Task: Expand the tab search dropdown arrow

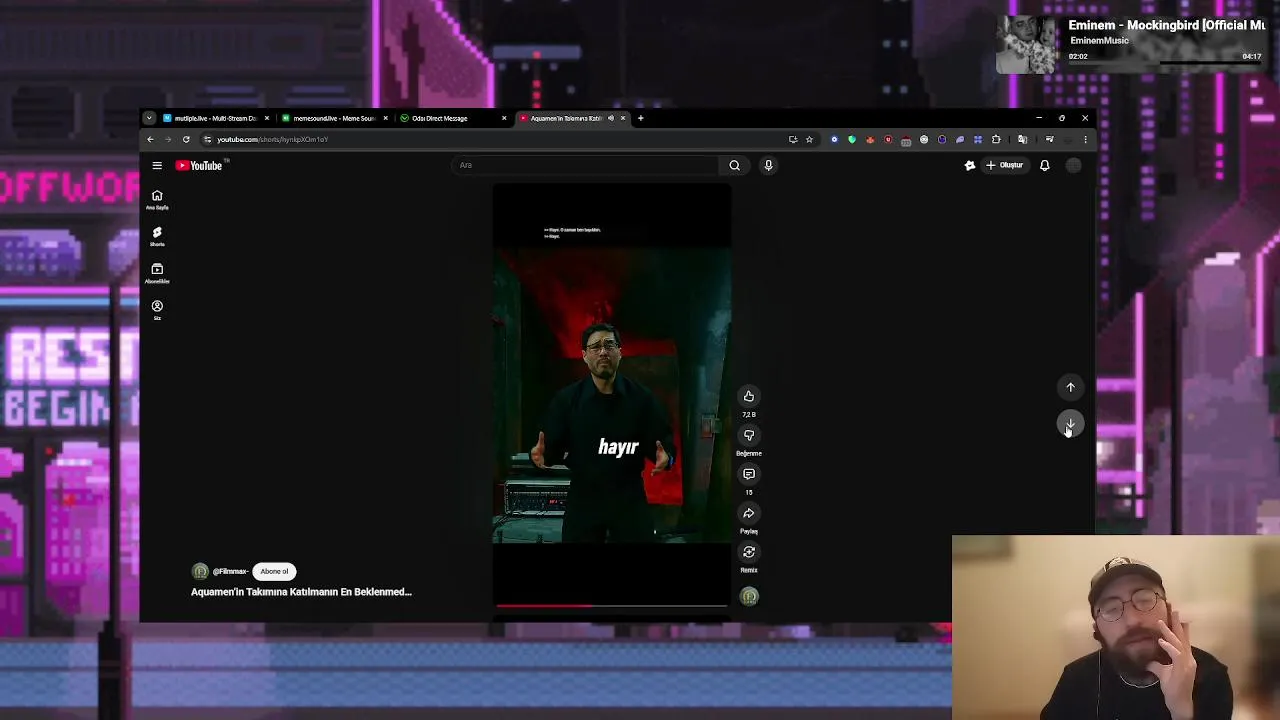Action: 149,118
